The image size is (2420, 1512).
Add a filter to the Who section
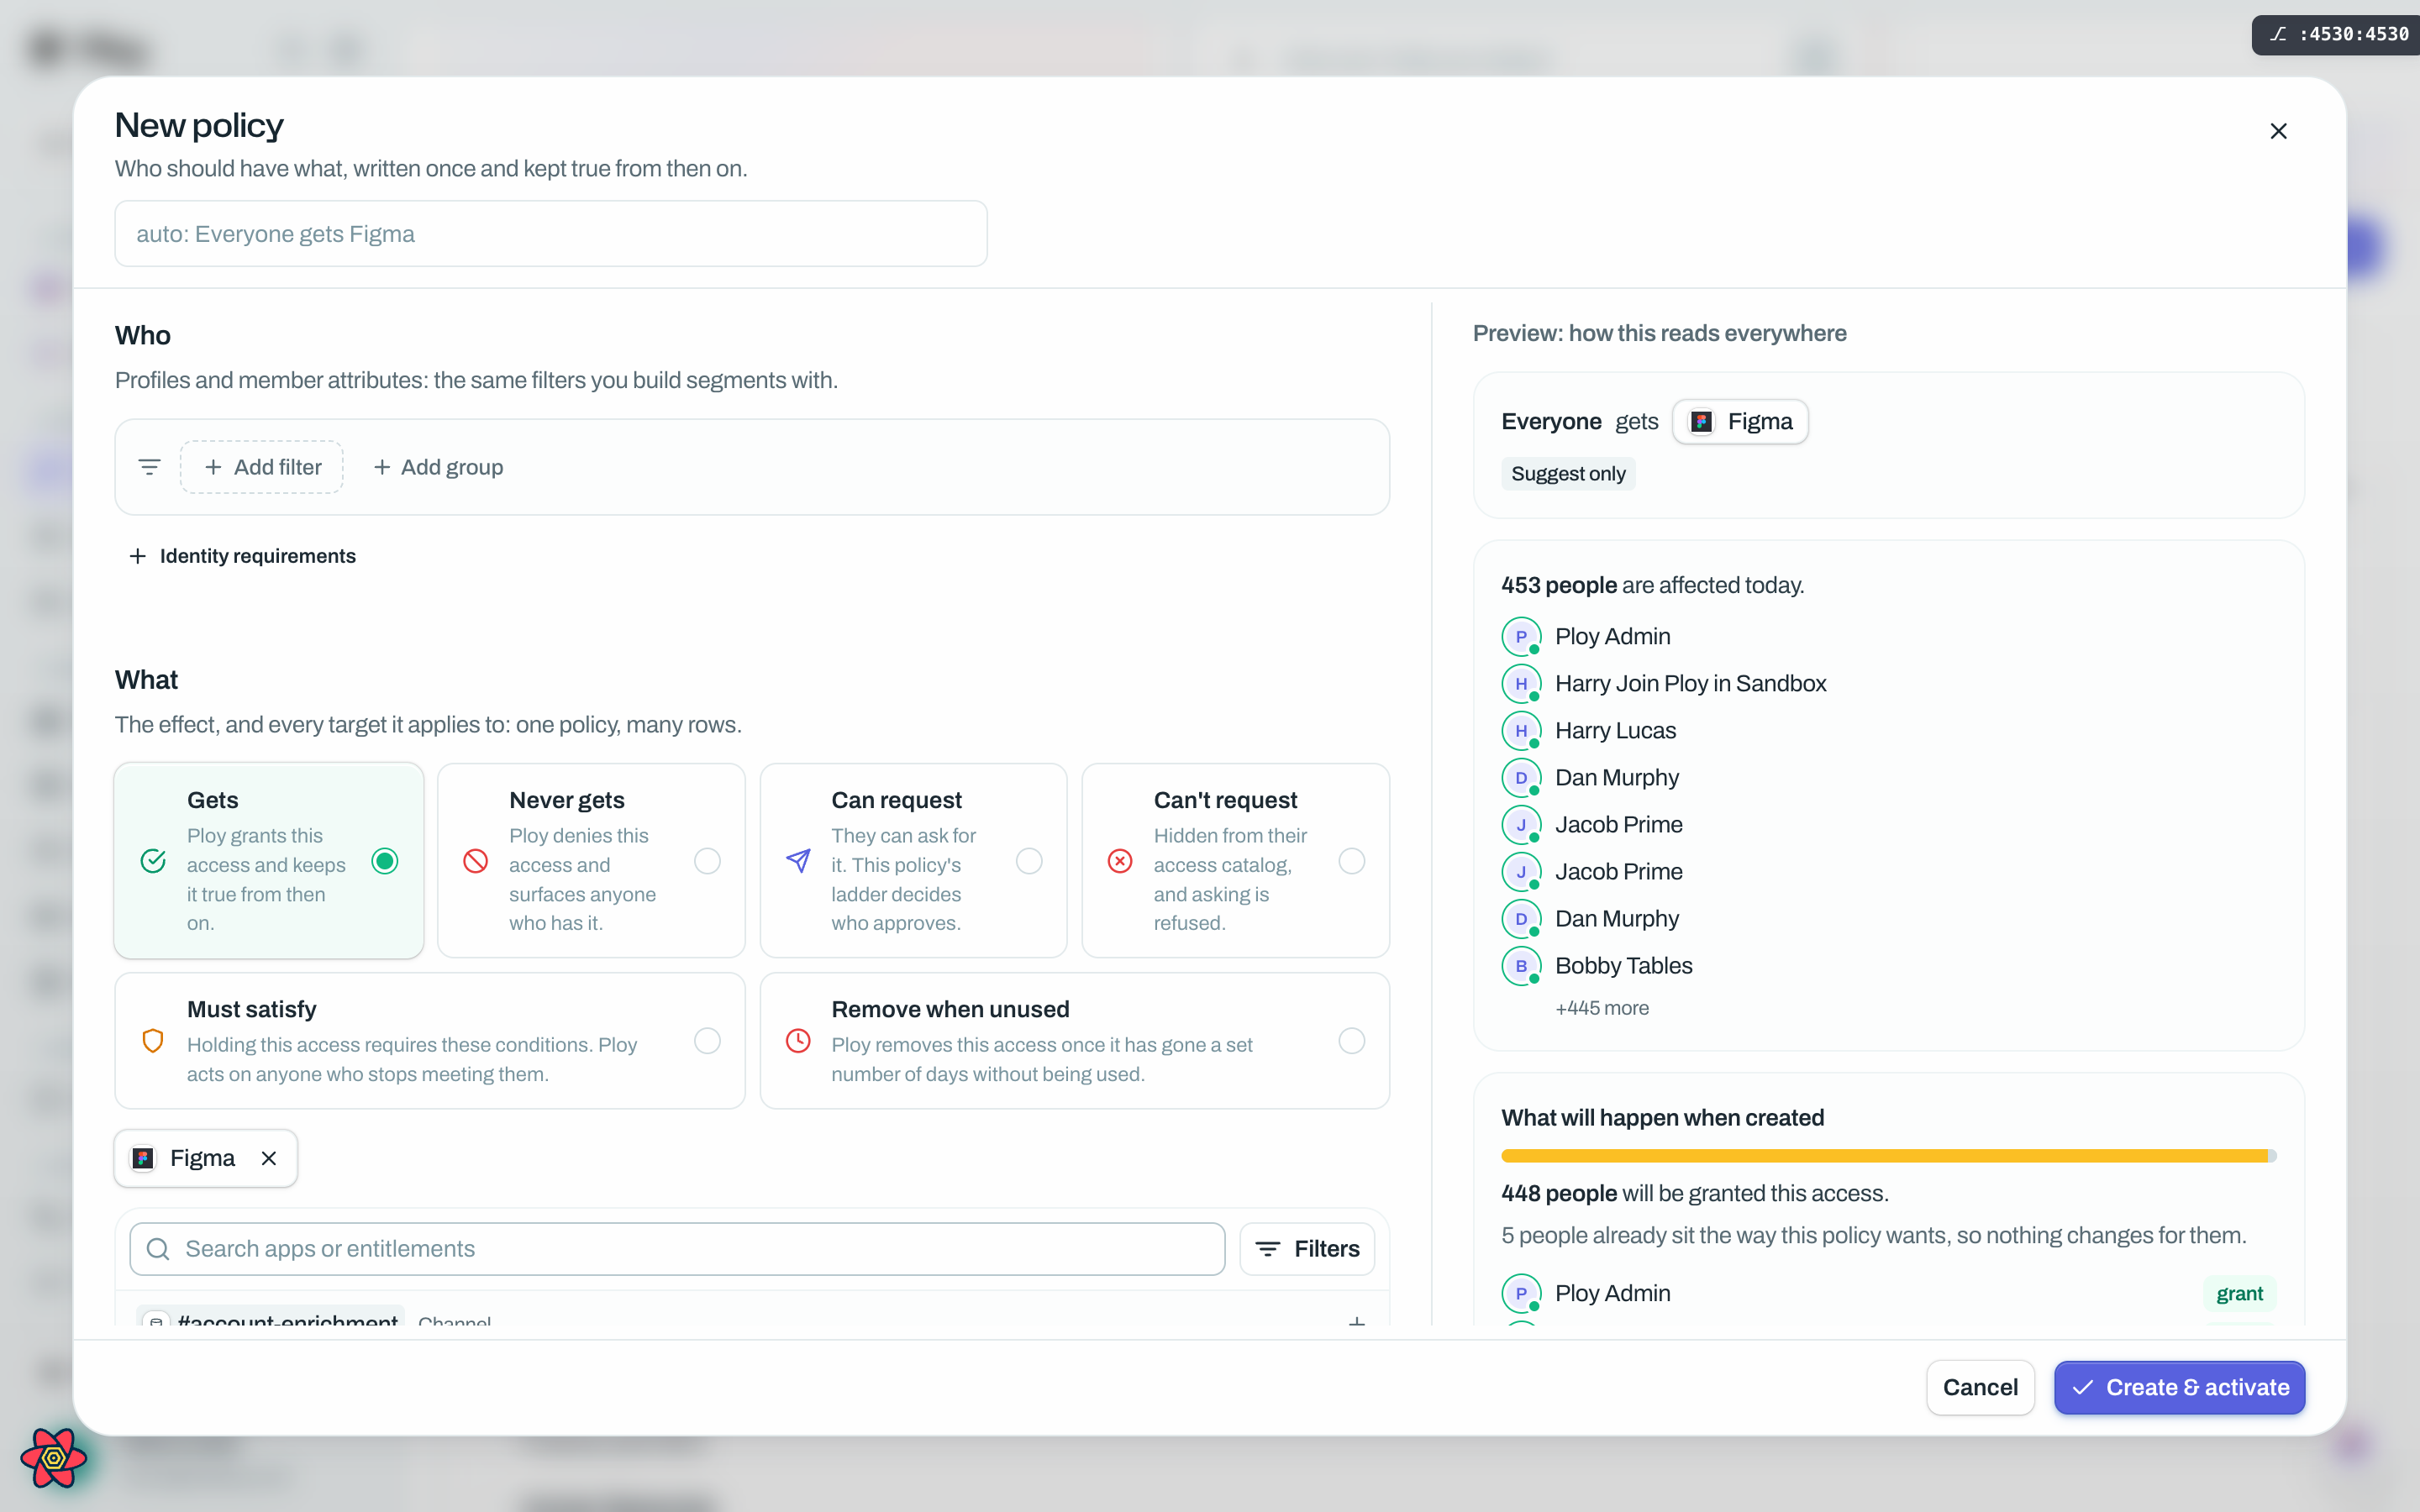pos(262,467)
